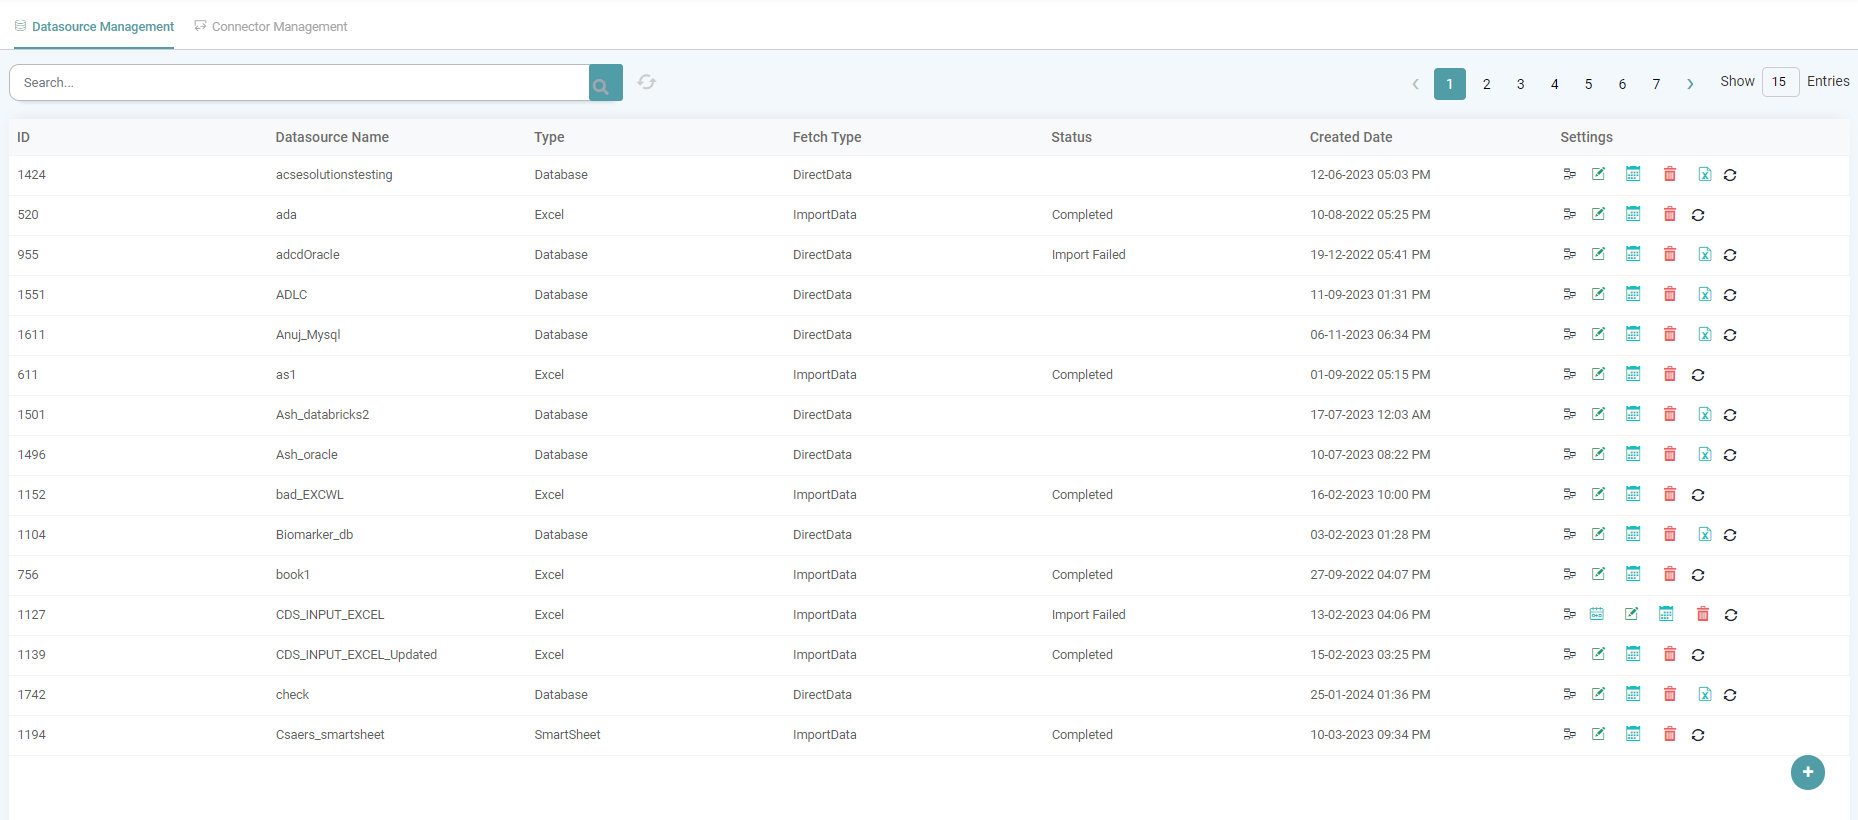This screenshot has height=820, width=1858.
Task: Go to page 3 of results
Action: pyautogui.click(x=1520, y=84)
